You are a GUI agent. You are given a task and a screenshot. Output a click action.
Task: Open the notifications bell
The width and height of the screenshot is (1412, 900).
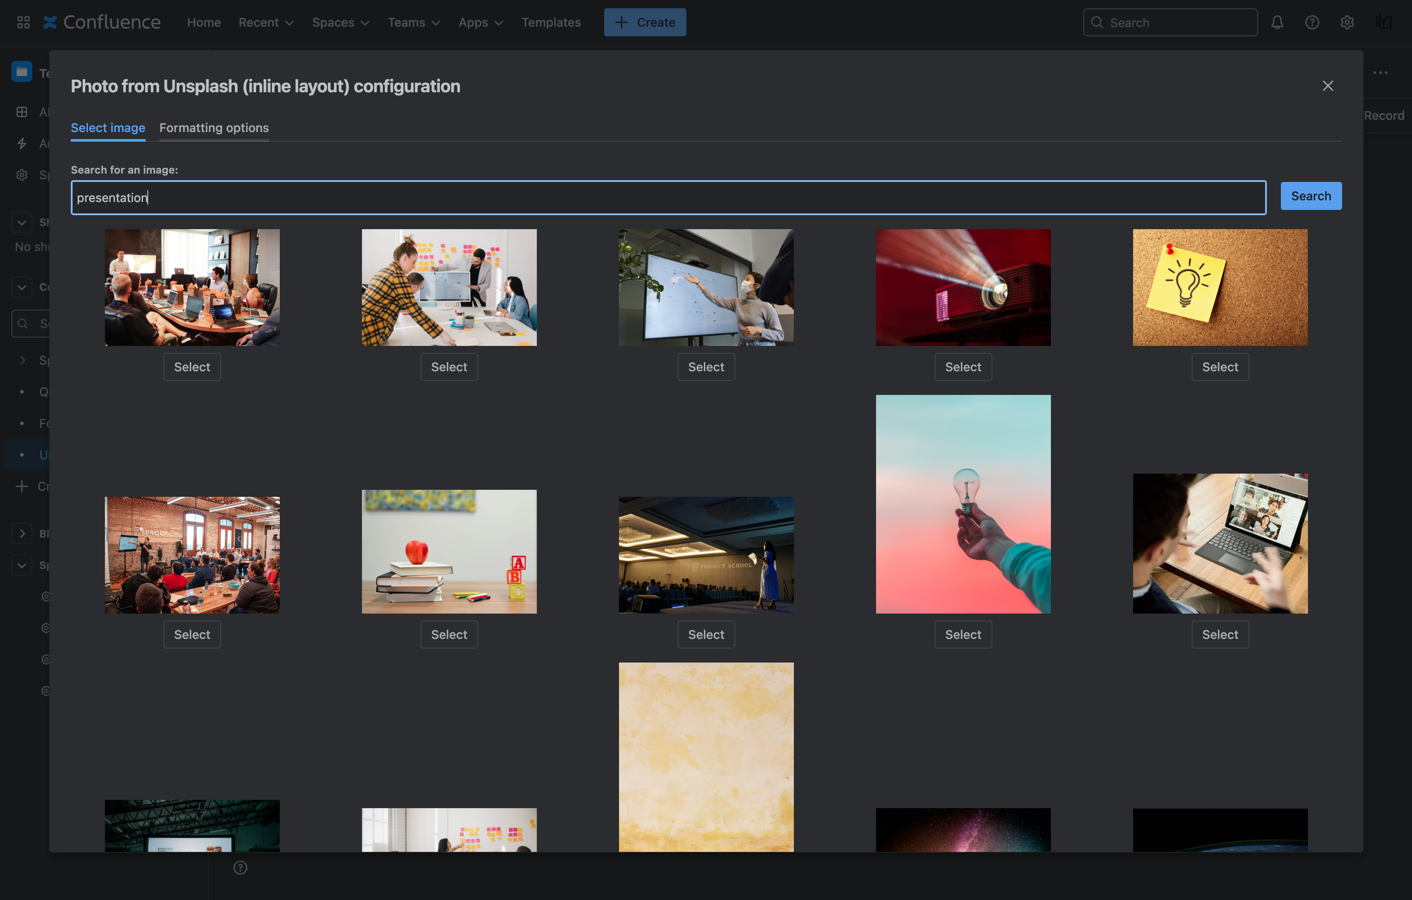pyautogui.click(x=1277, y=22)
